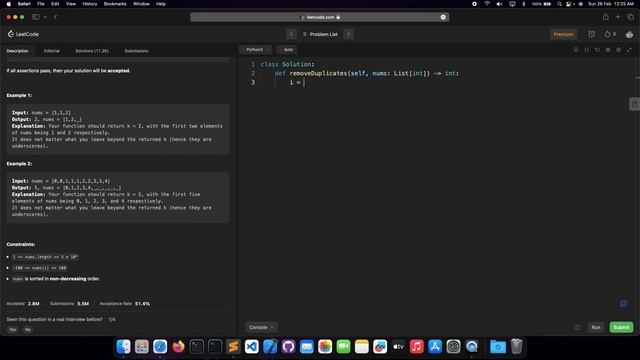Click page reader icon in address bar
The image size is (640, 360).
click(x=443, y=17)
